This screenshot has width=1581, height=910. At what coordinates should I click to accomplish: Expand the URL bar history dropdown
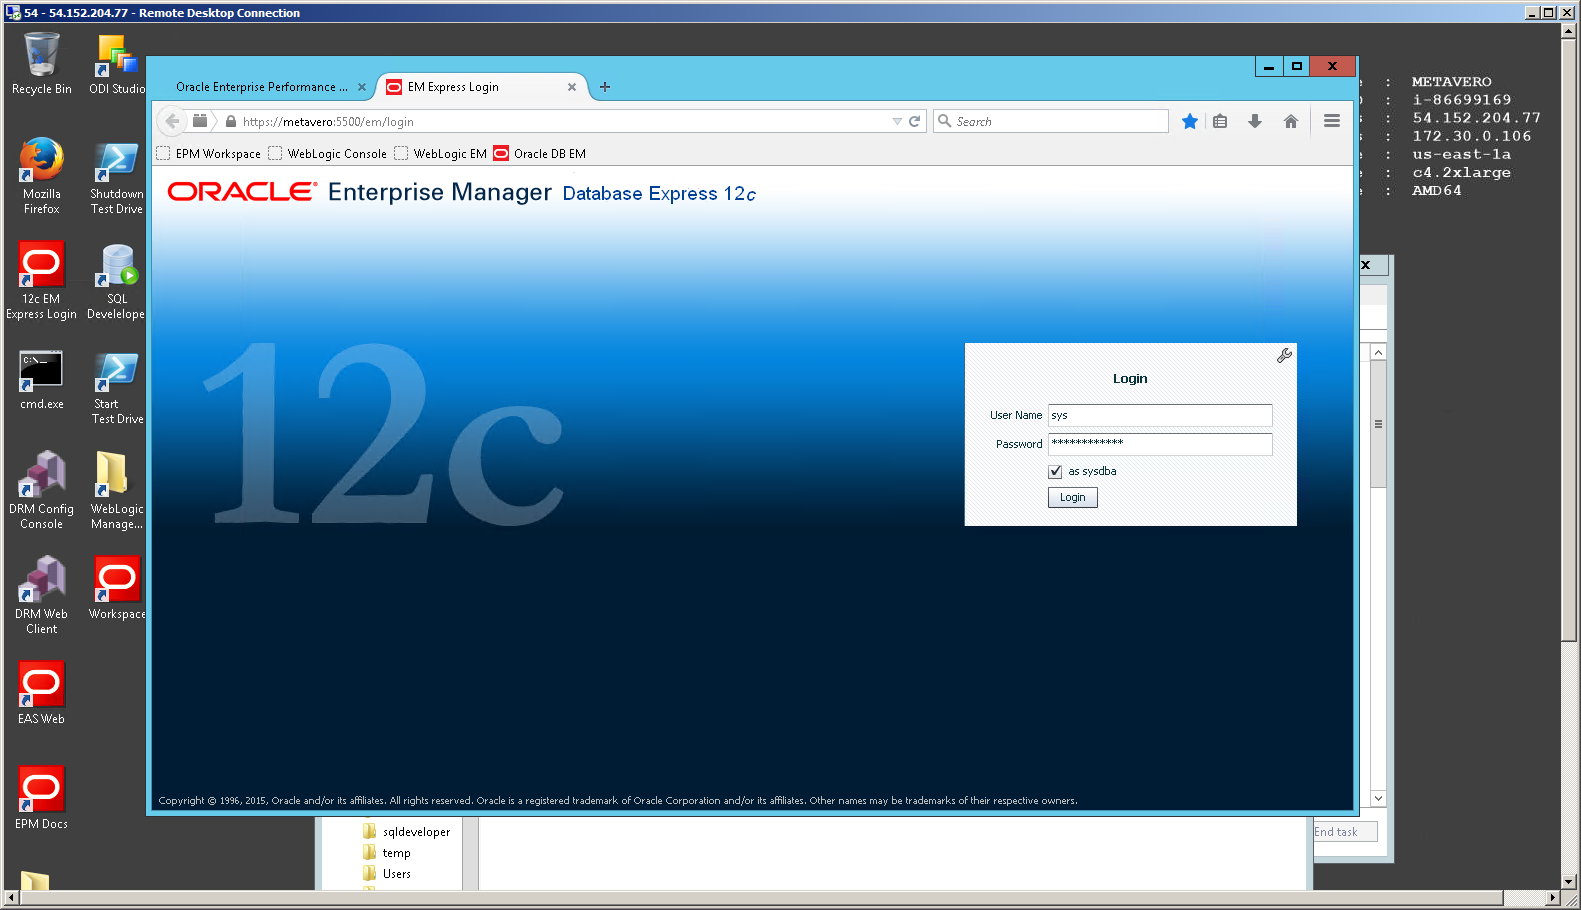tap(897, 121)
